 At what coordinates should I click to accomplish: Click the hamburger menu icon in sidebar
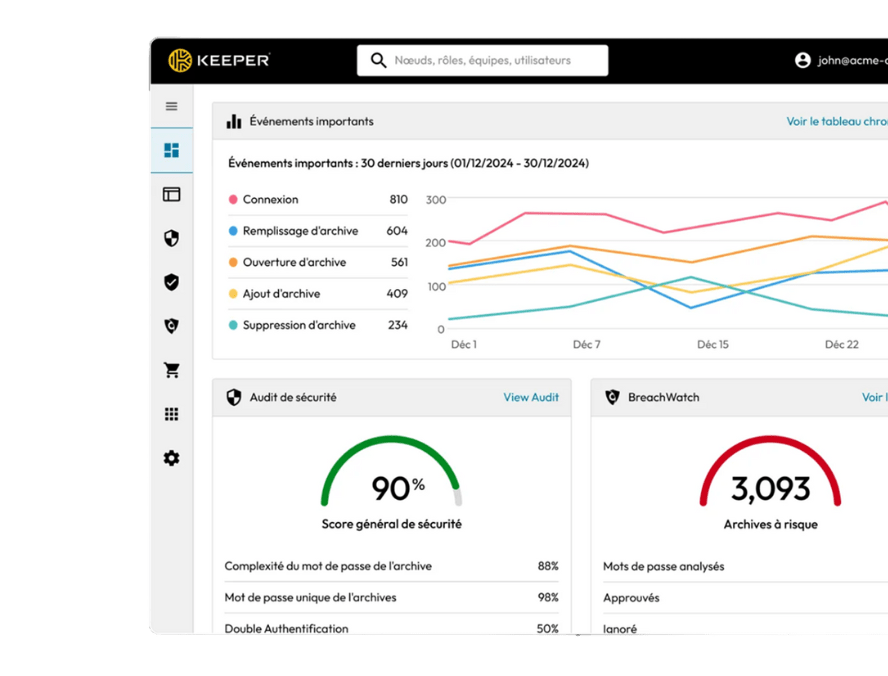coord(171,107)
